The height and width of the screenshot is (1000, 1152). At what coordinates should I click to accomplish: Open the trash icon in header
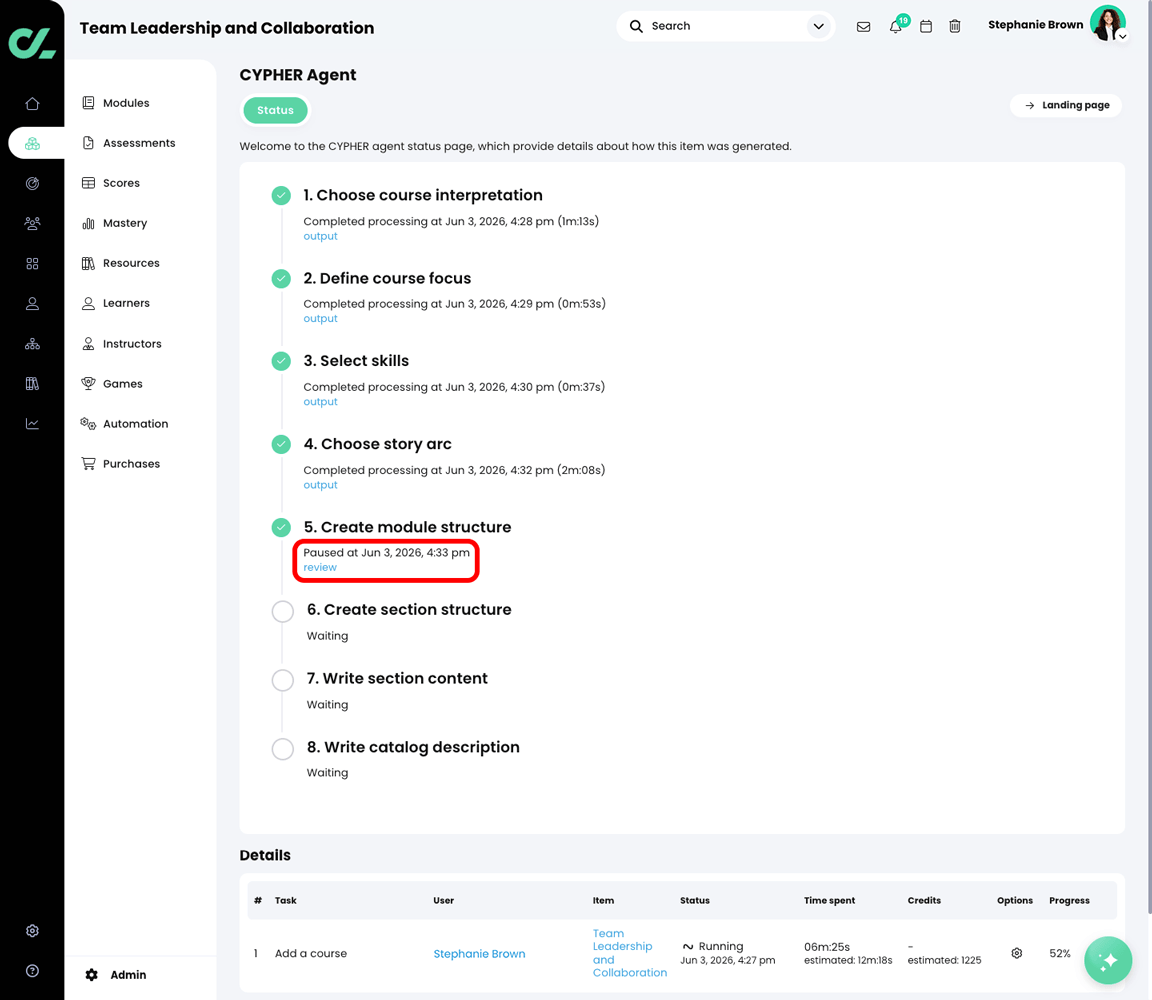click(x=954, y=26)
